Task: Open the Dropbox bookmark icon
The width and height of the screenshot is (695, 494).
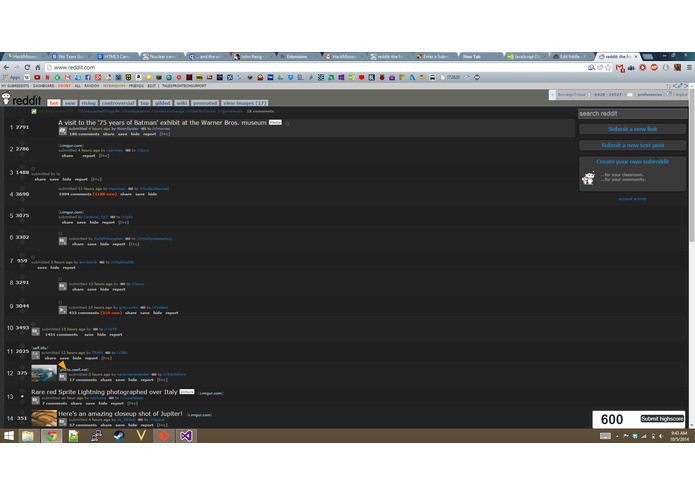Action: [x=290, y=78]
